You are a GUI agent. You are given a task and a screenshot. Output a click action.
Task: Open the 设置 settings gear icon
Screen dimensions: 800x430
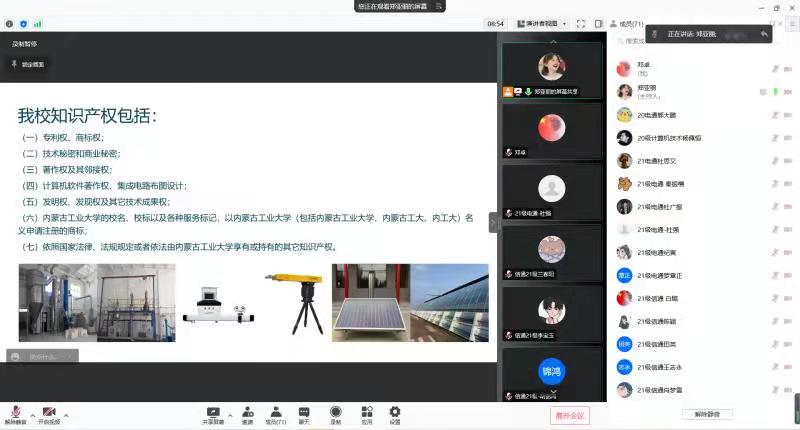[x=395, y=411]
